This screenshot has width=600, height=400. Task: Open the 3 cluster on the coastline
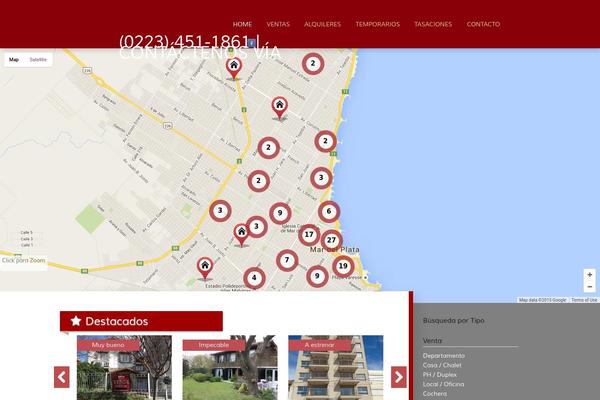click(321, 178)
